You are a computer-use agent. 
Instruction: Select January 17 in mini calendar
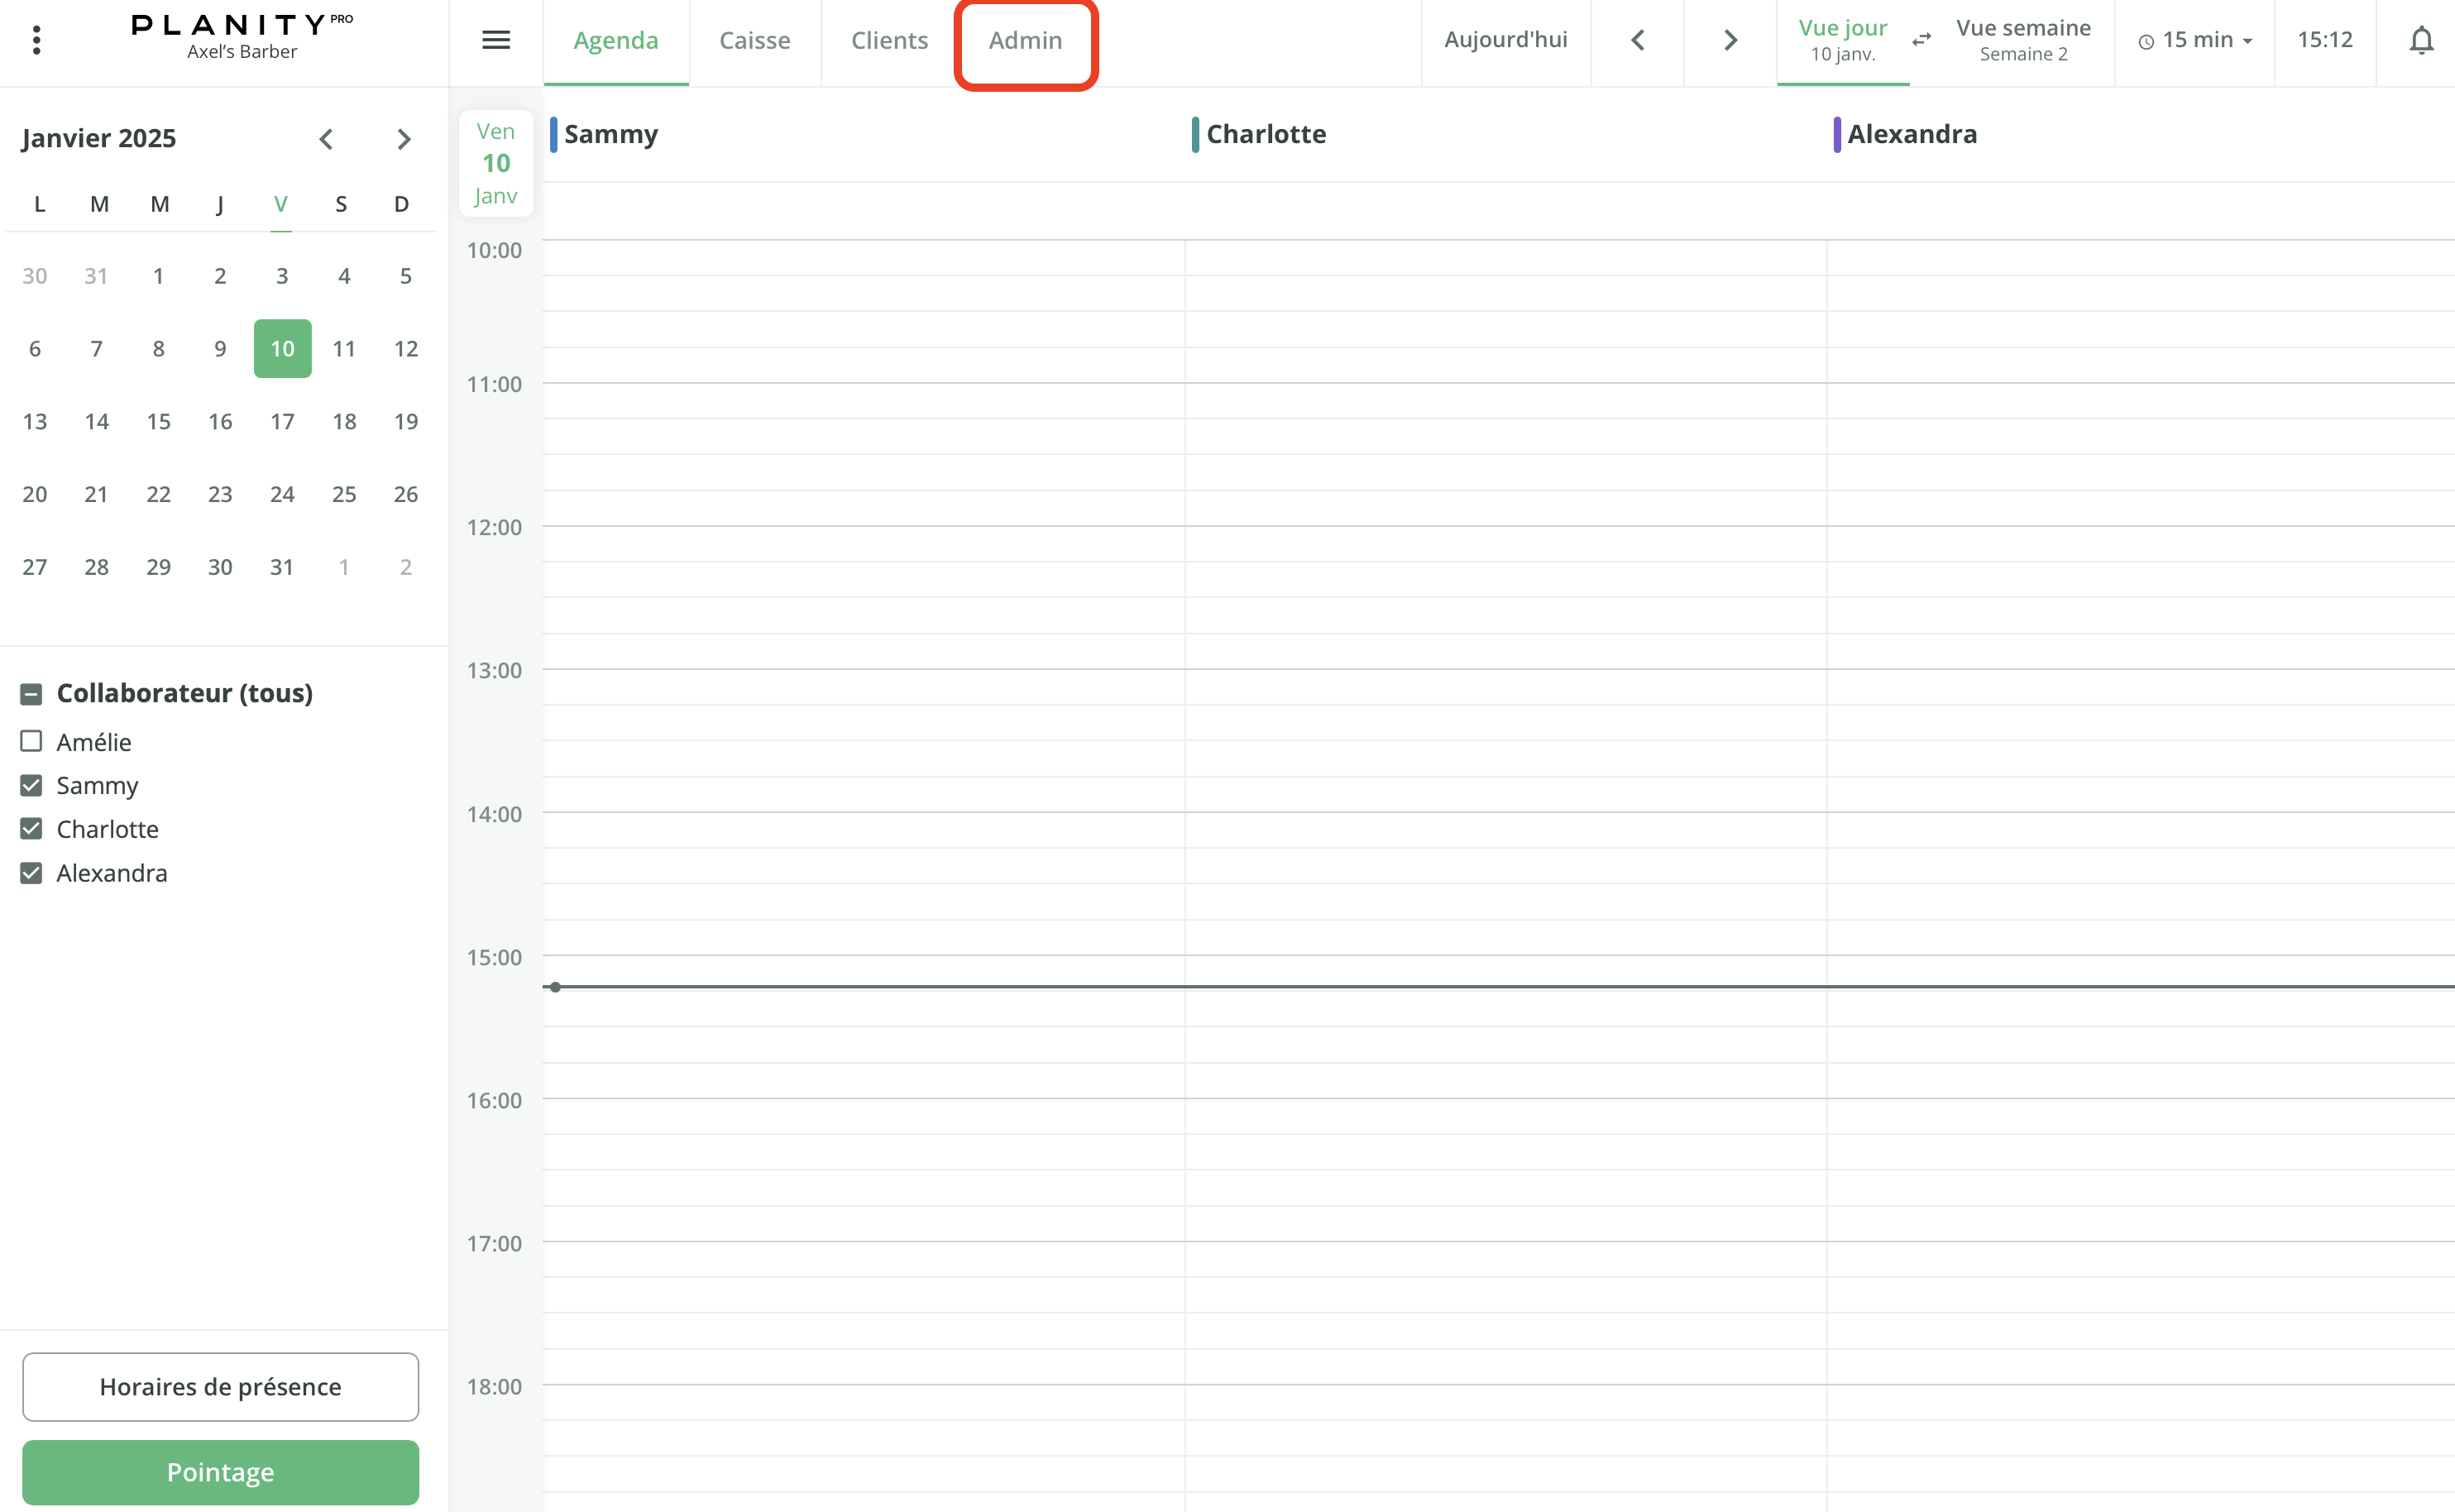tap(282, 421)
